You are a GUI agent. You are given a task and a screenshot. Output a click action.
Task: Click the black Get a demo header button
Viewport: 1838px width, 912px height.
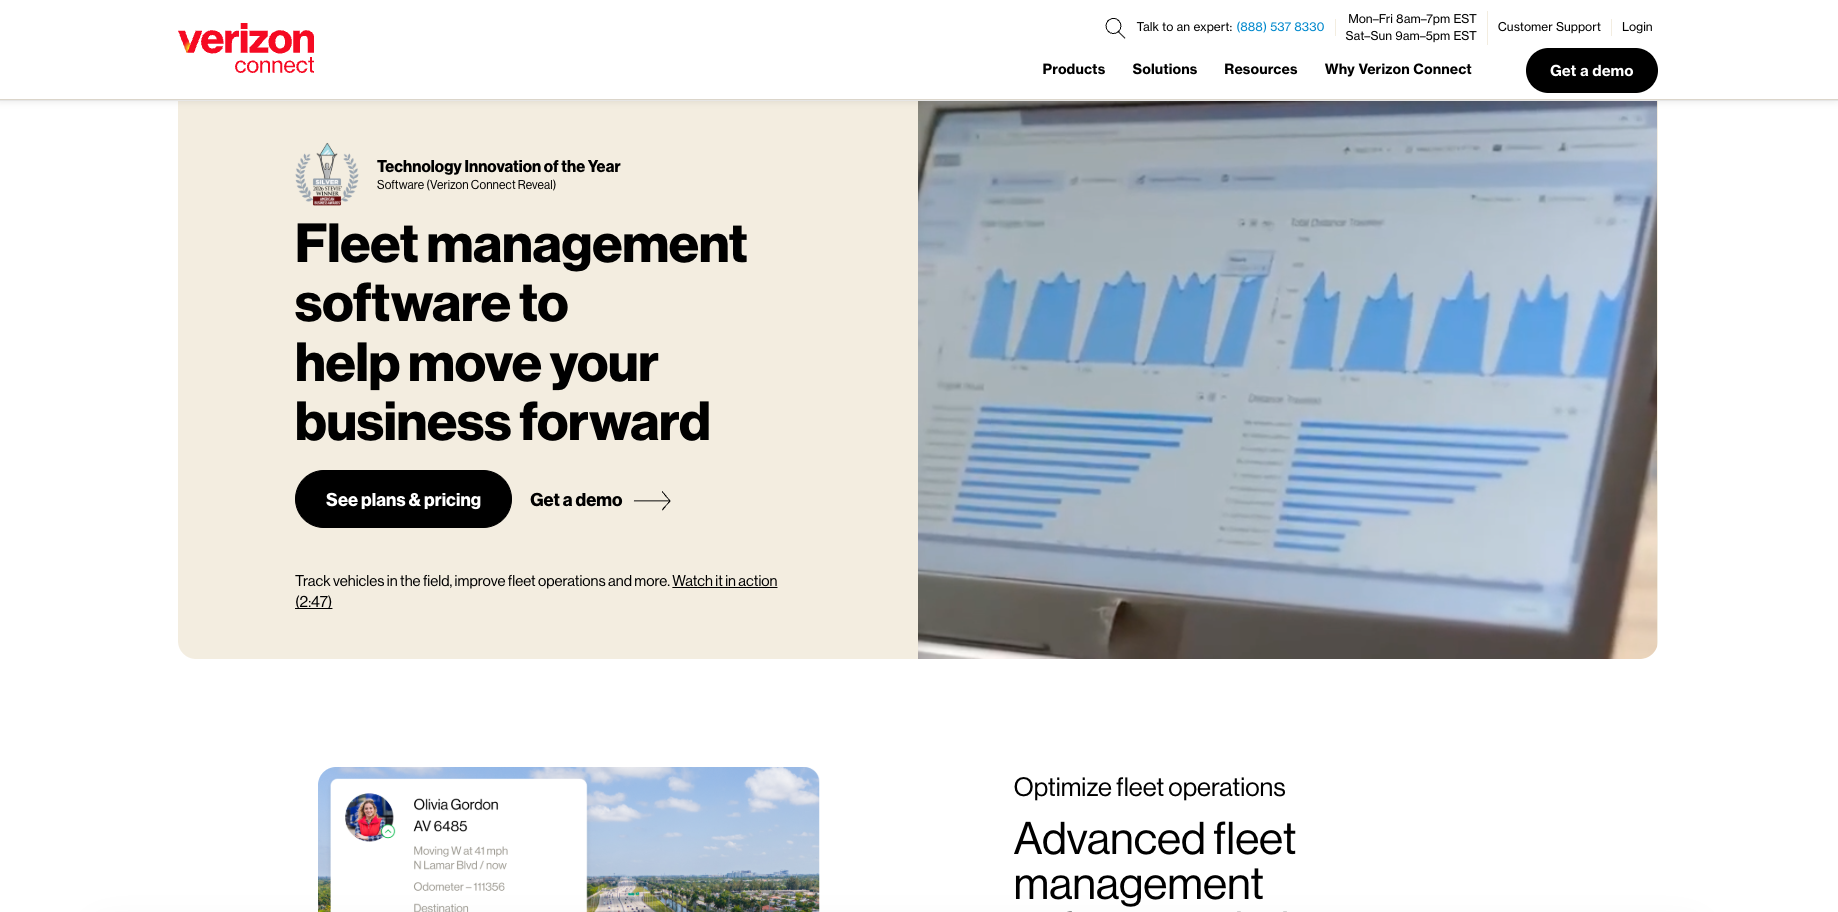(1591, 71)
